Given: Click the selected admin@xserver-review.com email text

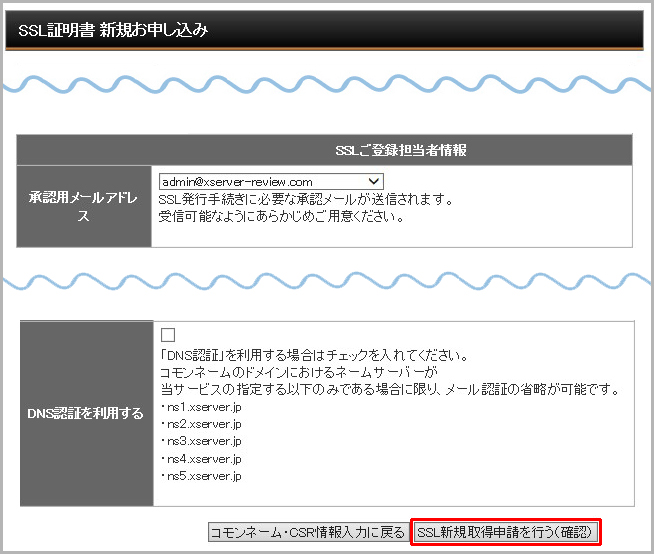Looking at the screenshot, I should [x=237, y=181].
